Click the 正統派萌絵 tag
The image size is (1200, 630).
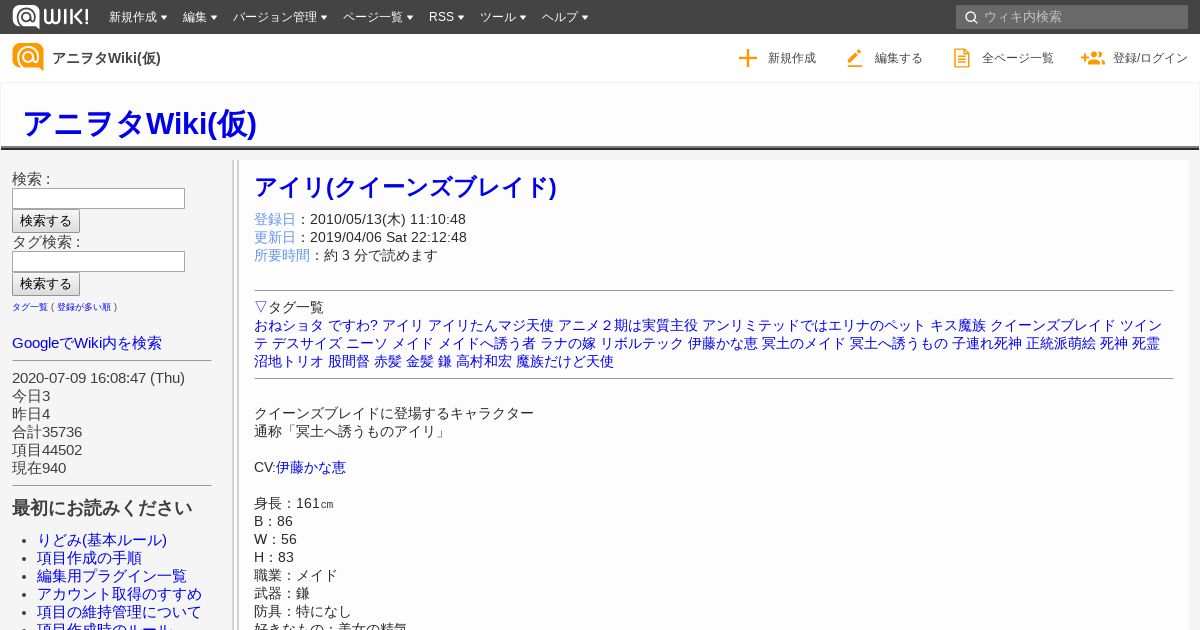click(1061, 343)
